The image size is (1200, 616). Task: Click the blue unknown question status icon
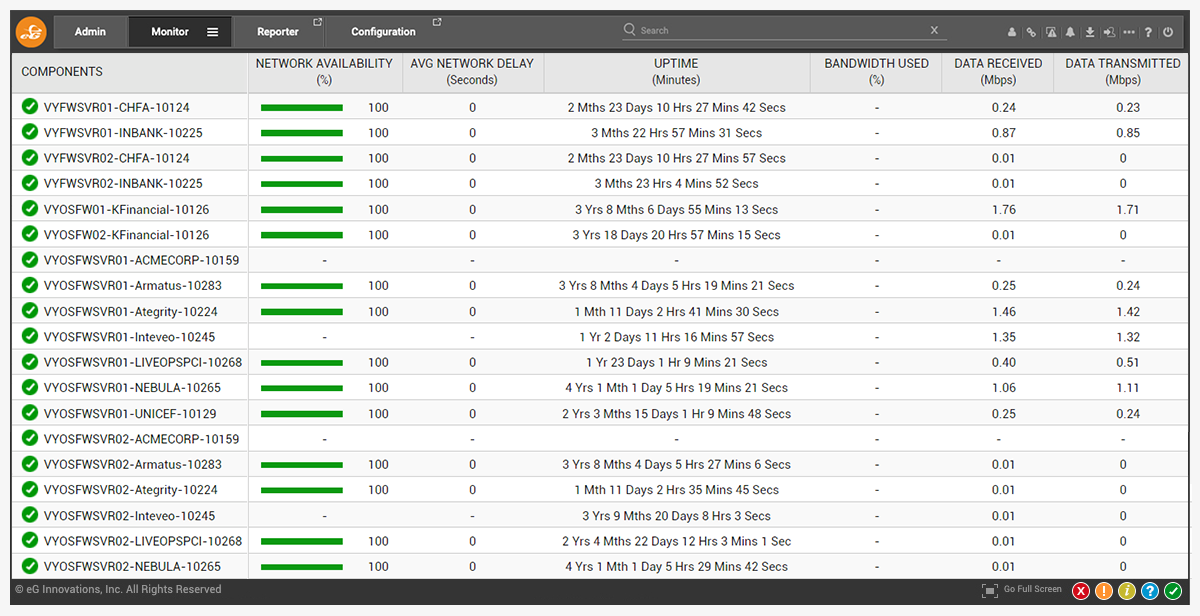(1150, 591)
